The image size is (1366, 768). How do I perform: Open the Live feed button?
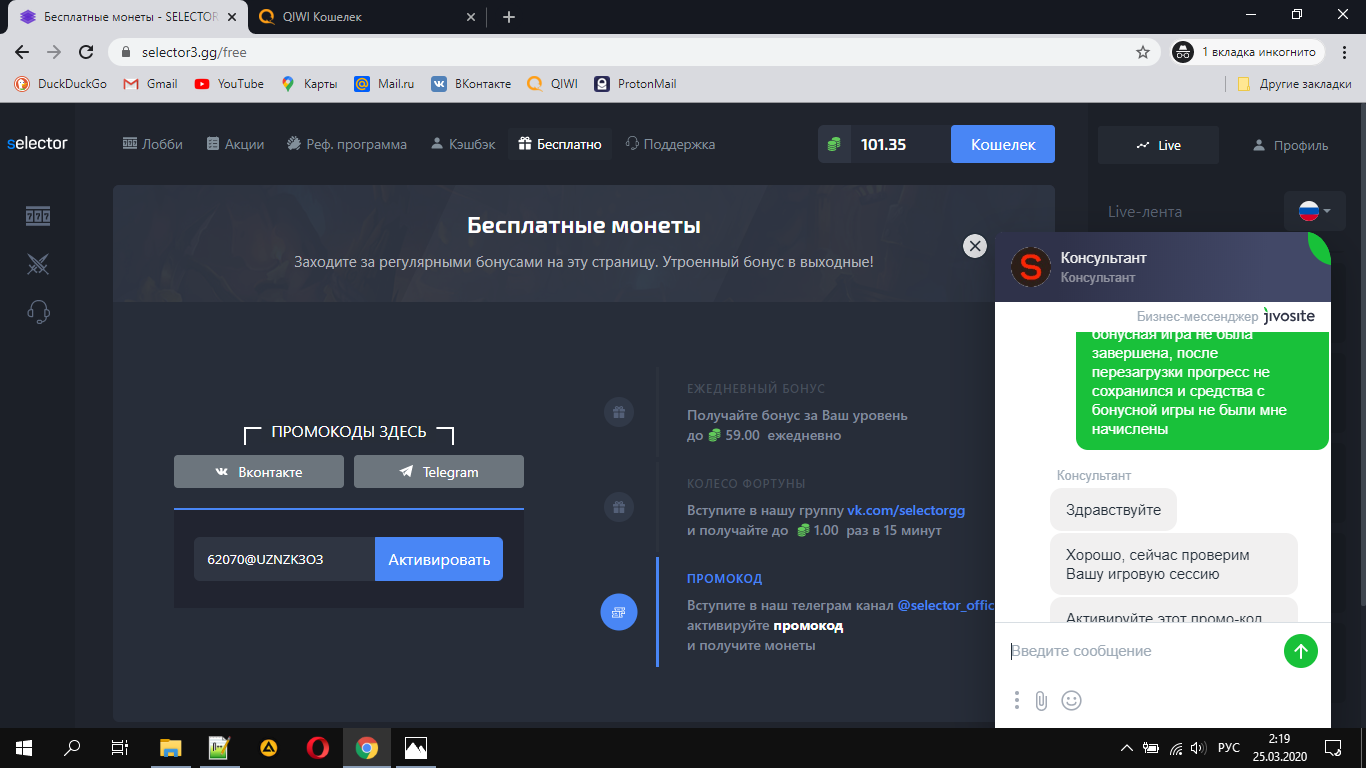click(x=1158, y=145)
